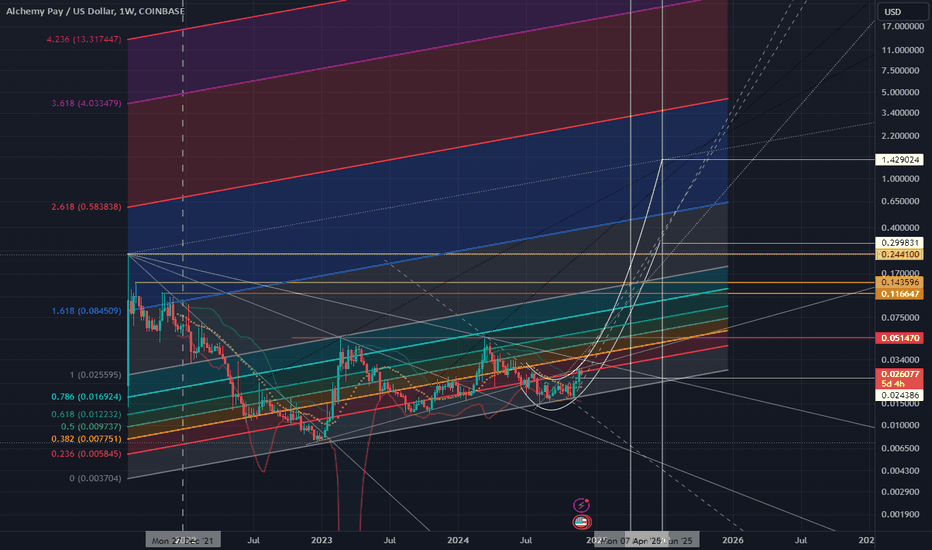Image resolution: width=932 pixels, height=550 pixels.
Task: Click the 0.001900 price axis value
Action: pyautogui.click(x=902, y=515)
